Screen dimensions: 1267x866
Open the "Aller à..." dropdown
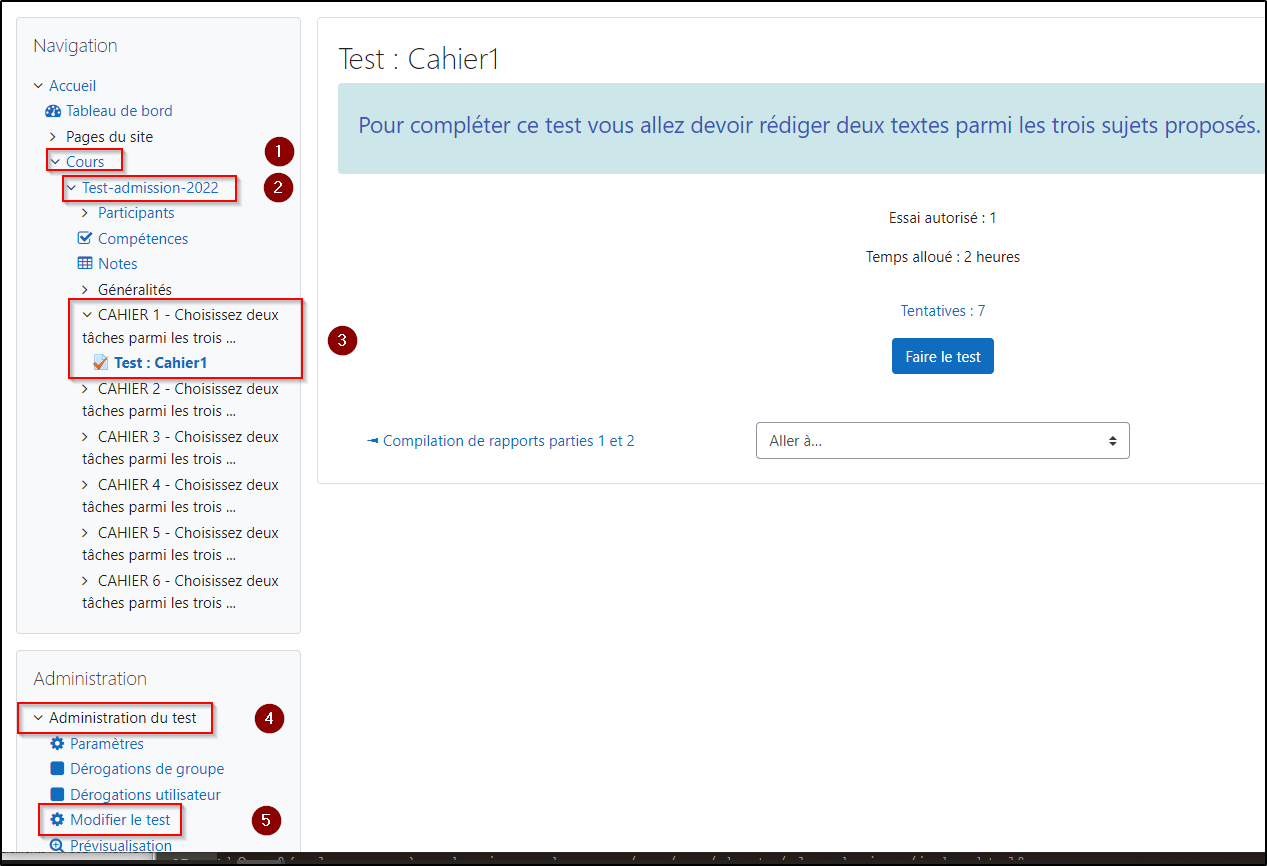pyautogui.click(x=942, y=441)
